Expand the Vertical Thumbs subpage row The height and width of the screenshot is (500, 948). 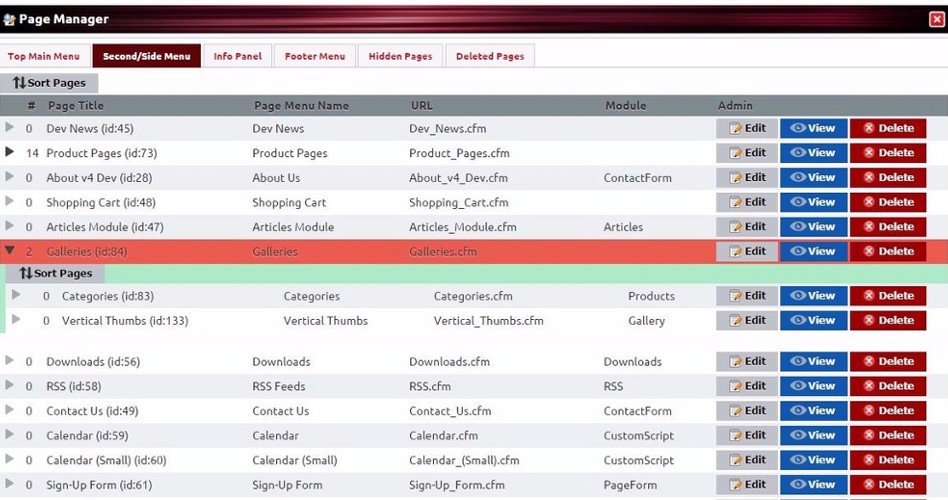tap(16, 319)
